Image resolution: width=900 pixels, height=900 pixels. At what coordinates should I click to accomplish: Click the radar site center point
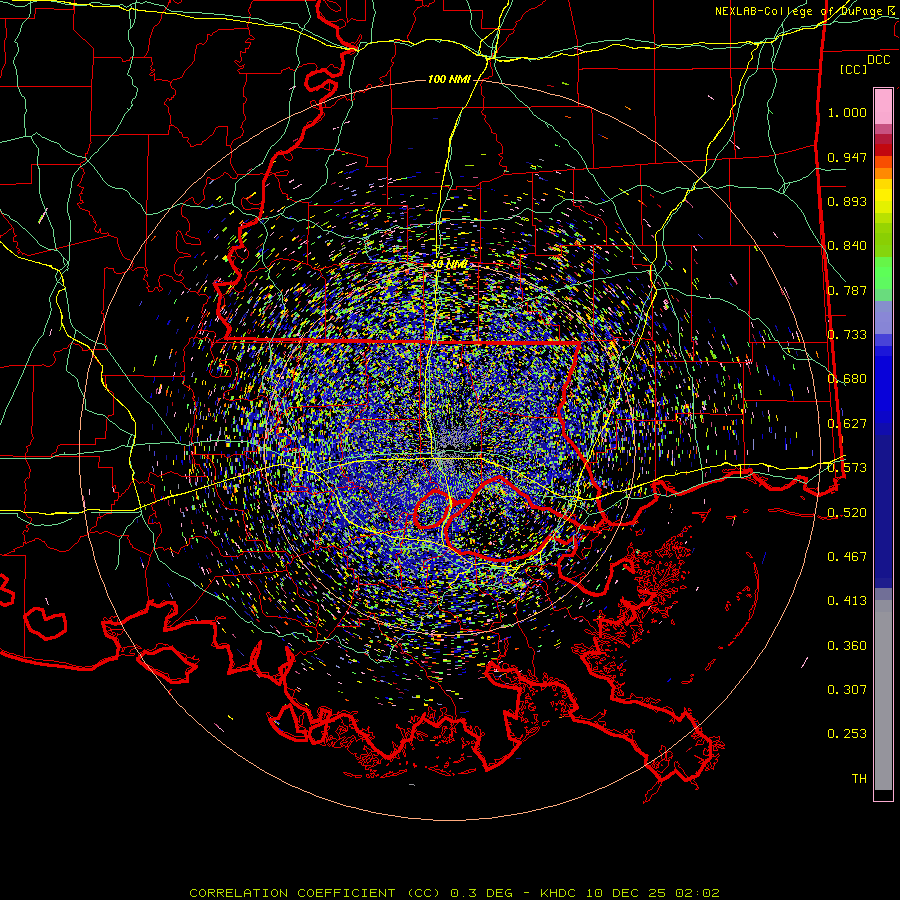(x=450, y=451)
